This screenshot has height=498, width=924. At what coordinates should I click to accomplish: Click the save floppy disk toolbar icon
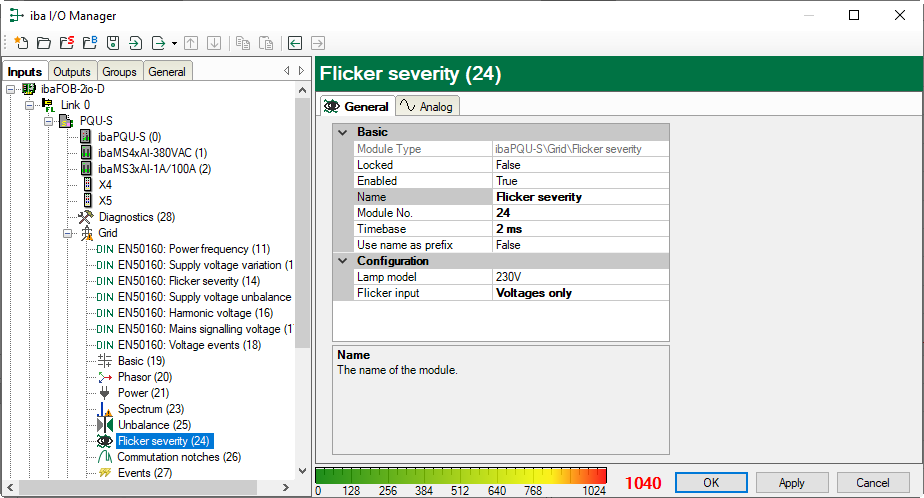(112, 43)
